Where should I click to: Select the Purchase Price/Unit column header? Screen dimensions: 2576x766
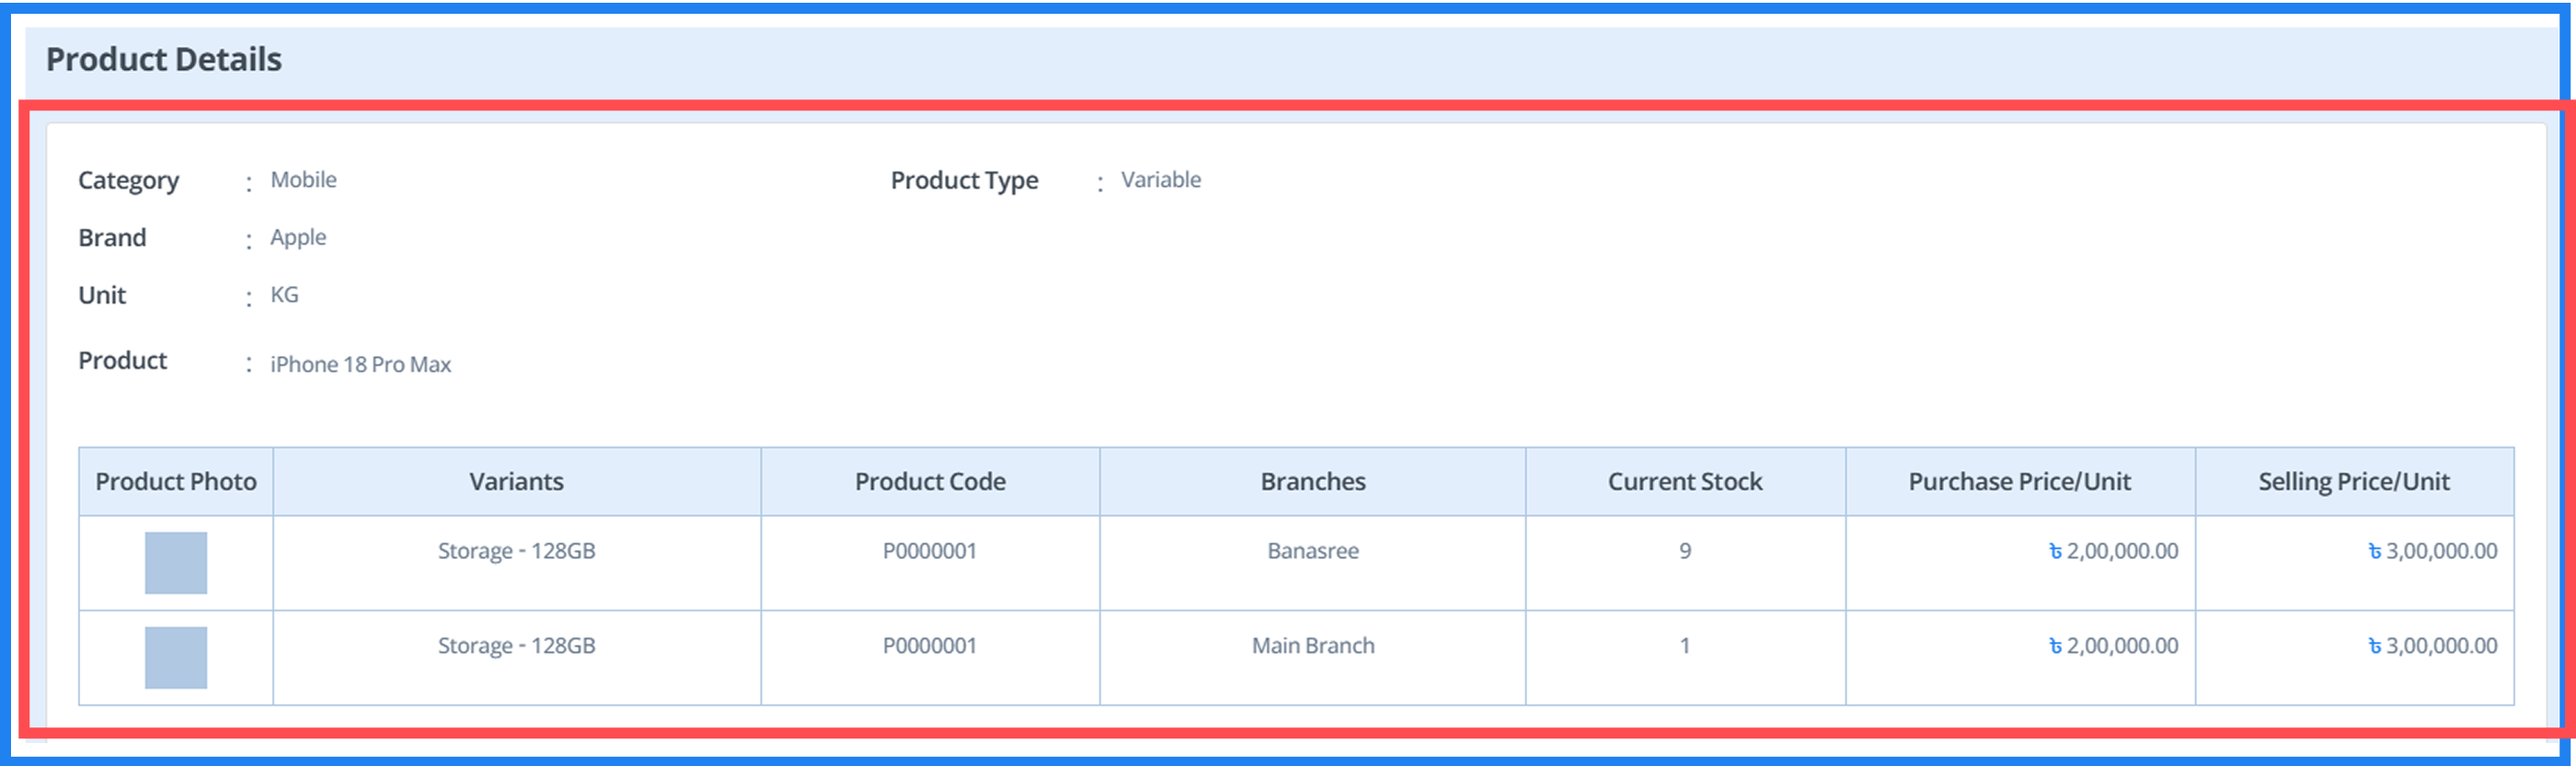pos(2019,482)
